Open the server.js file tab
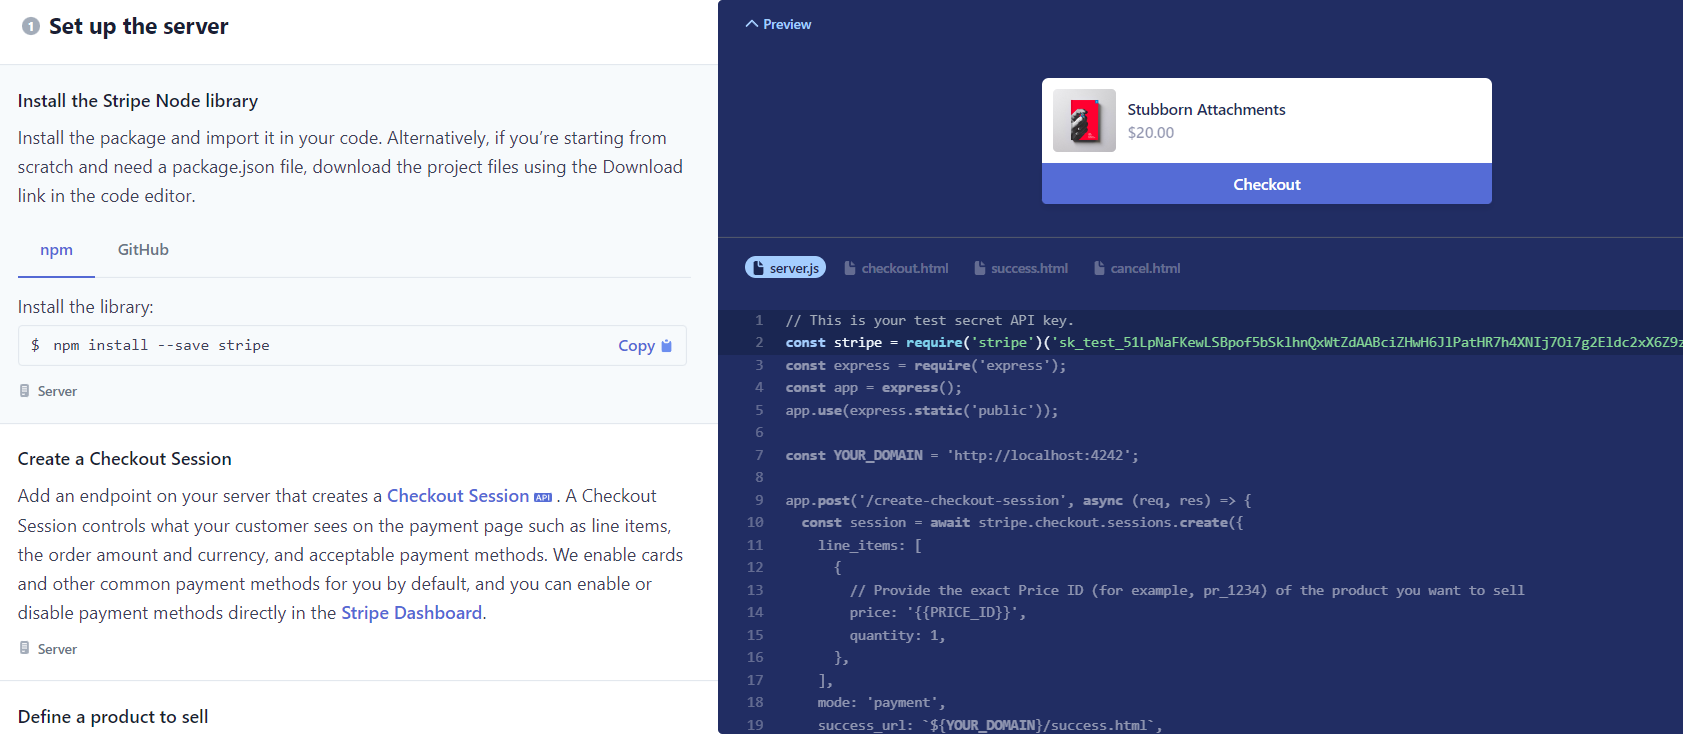The width and height of the screenshot is (1683, 738). click(785, 268)
